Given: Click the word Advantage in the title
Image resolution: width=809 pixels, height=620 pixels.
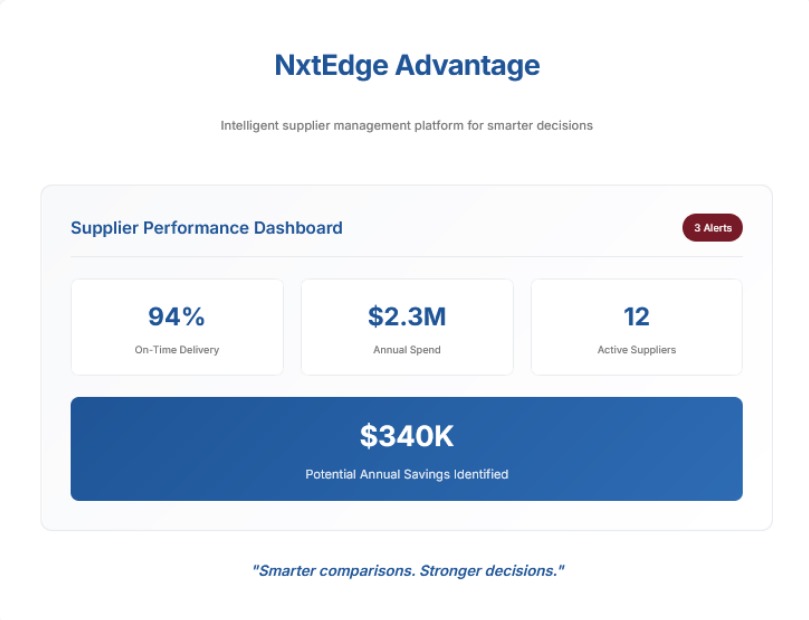Looking at the screenshot, I should tap(467, 66).
